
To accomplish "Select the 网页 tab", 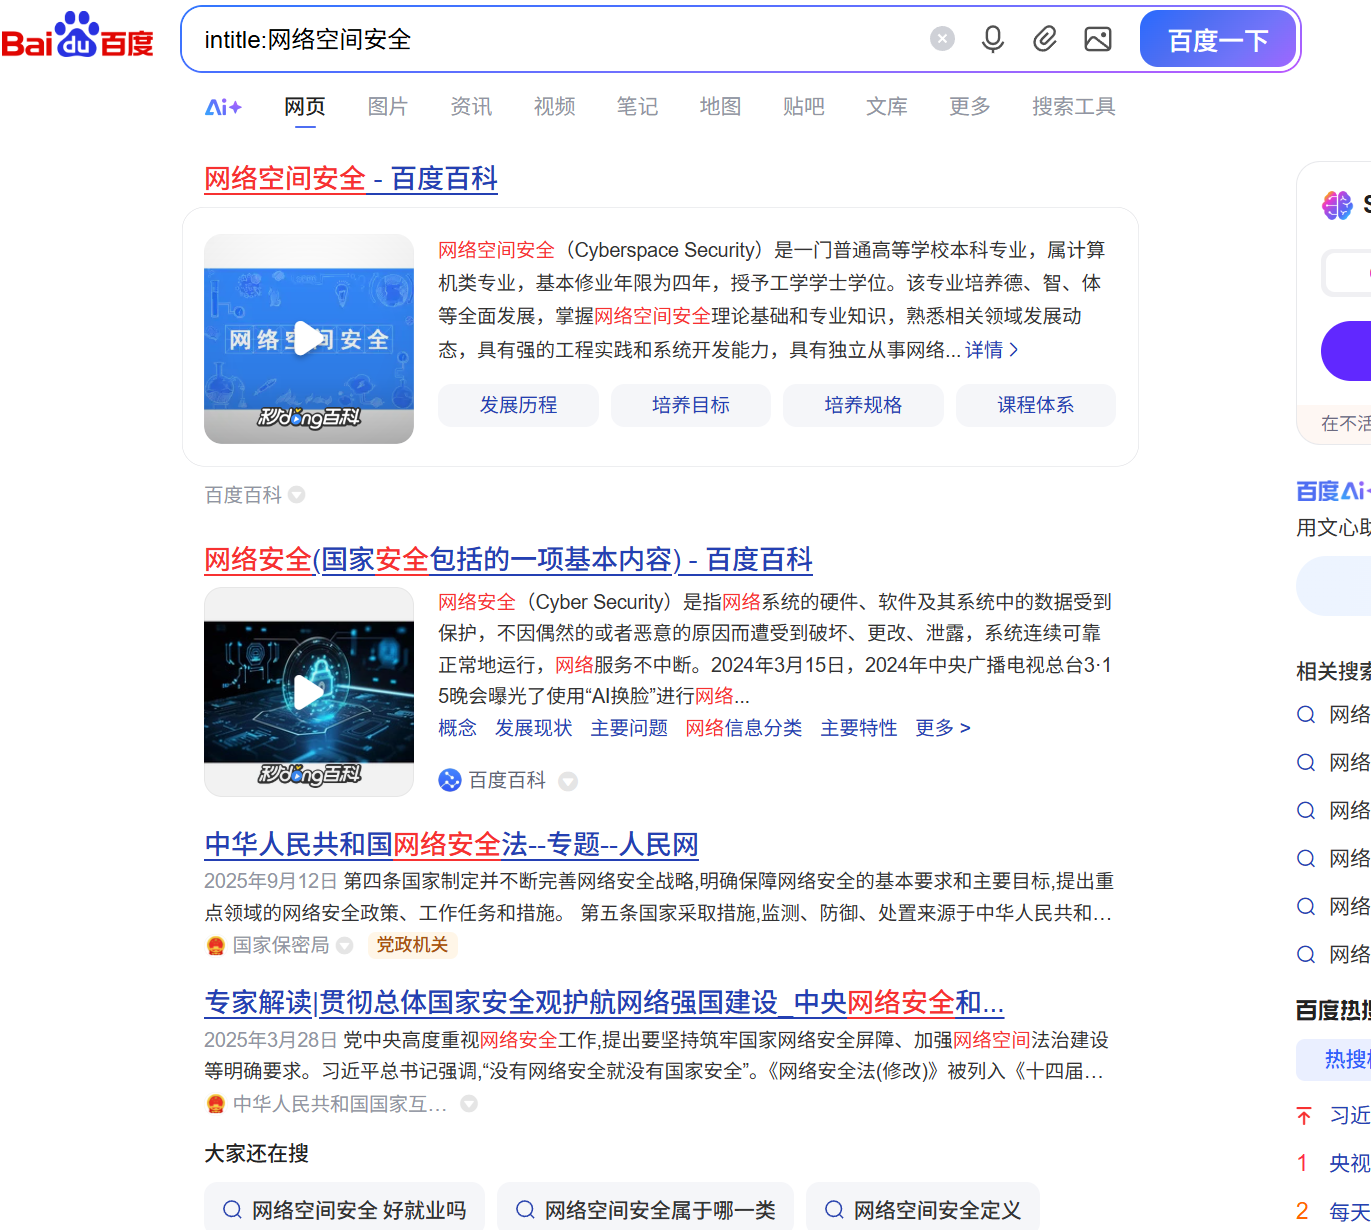I will tap(305, 107).
